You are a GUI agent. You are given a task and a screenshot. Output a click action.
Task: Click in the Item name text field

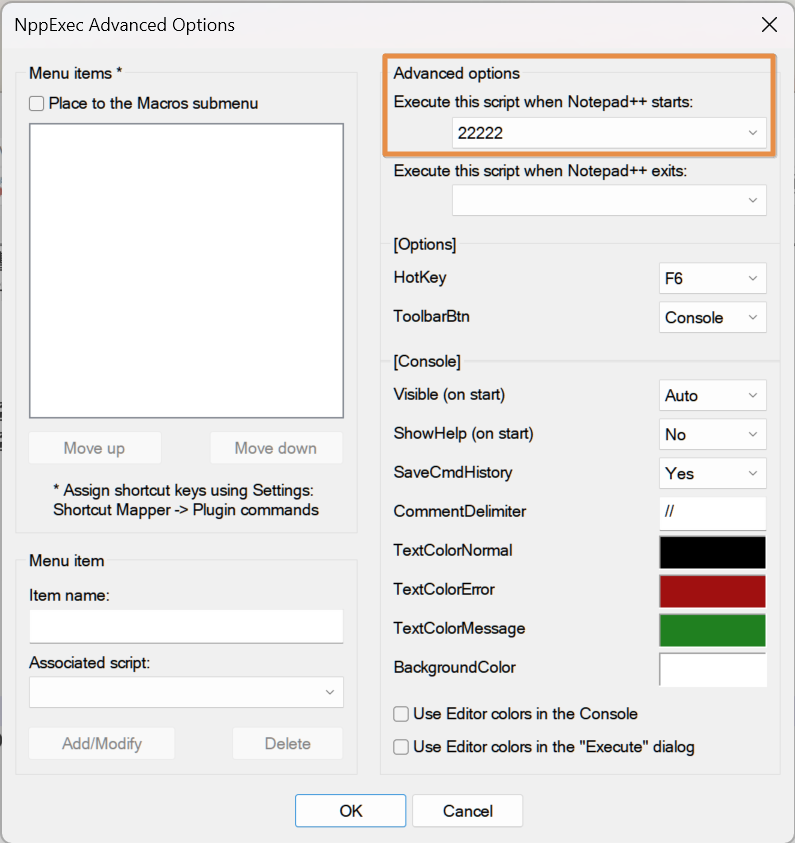[187, 626]
